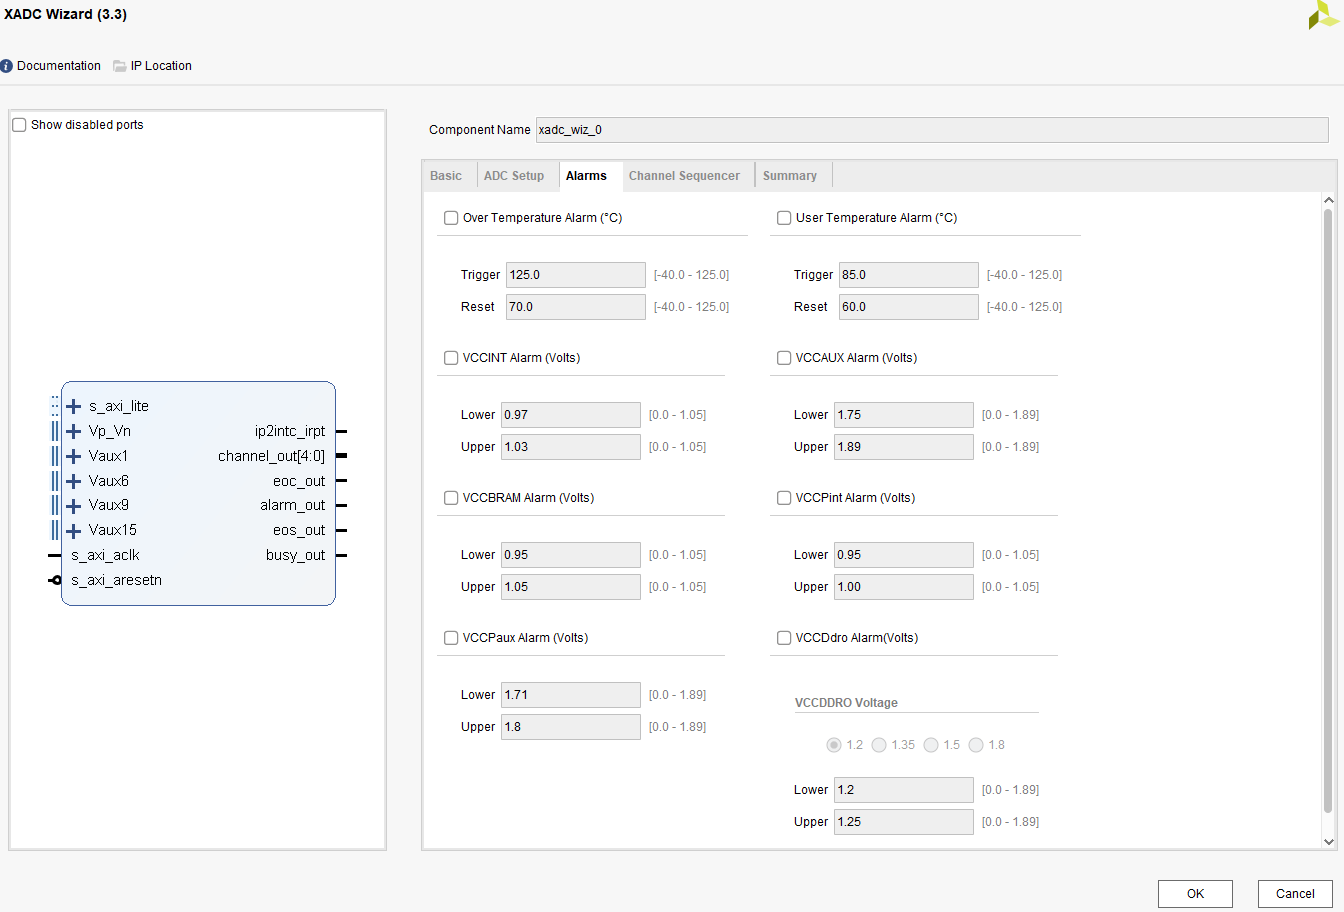The height and width of the screenshot is (912, 1344).
Task: Enable User Temperature Alarm checkbox
Action: (784, 218)
